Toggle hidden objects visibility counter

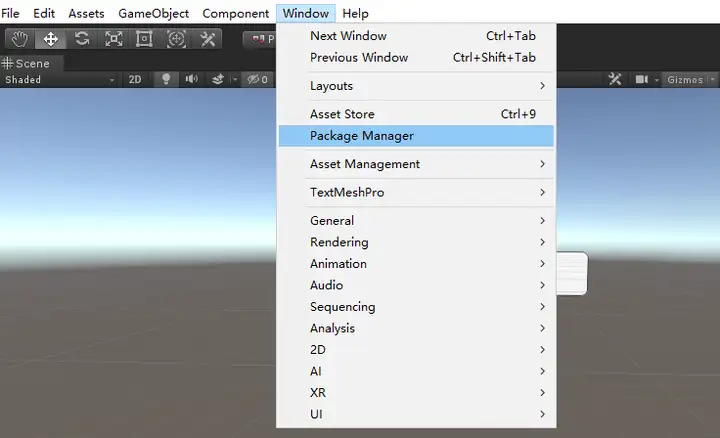click(257, 79)
